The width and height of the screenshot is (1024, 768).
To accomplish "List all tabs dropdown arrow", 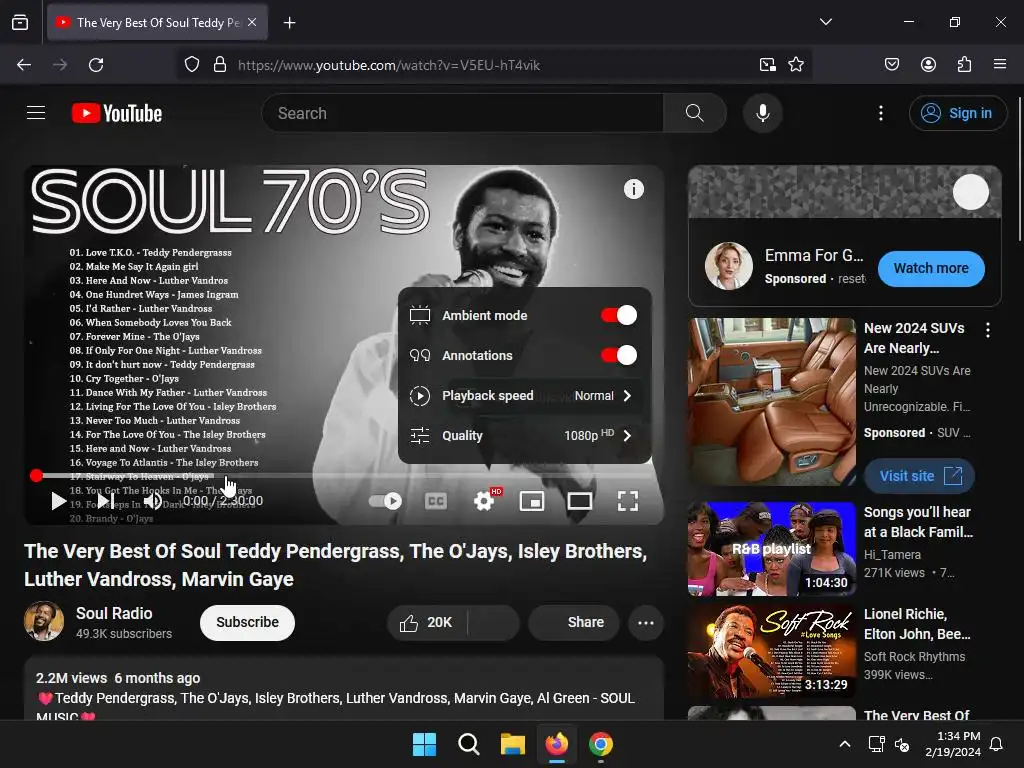I will click(825, 22).
